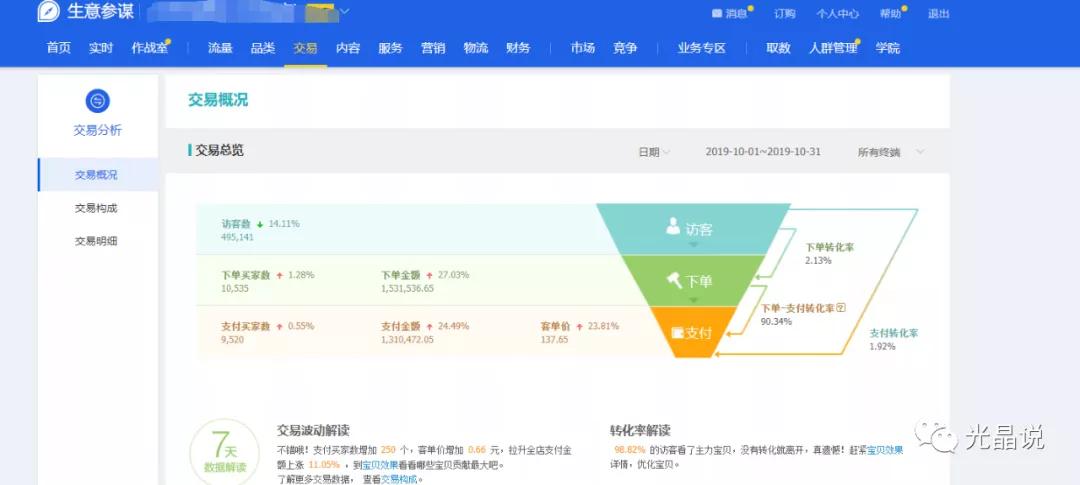Expand the shop name dropdown arrow in header
This screenshot has width=1080, height=485.
(344, 12)
